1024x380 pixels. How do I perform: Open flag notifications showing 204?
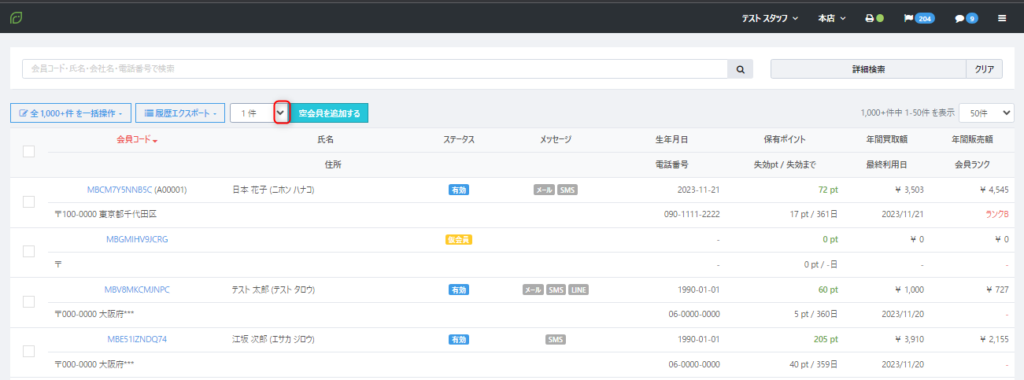[920, 18]
